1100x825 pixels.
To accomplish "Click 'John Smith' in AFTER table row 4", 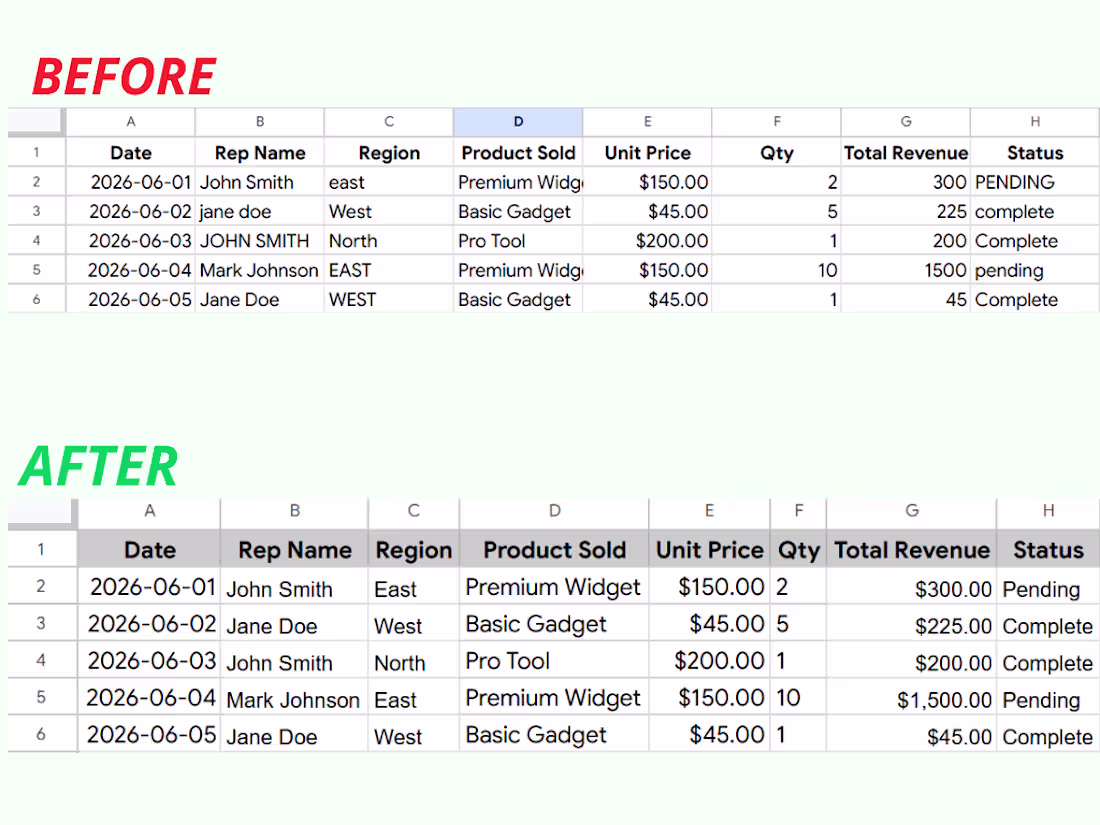I will pyautogui.click(x=295, y=661).
